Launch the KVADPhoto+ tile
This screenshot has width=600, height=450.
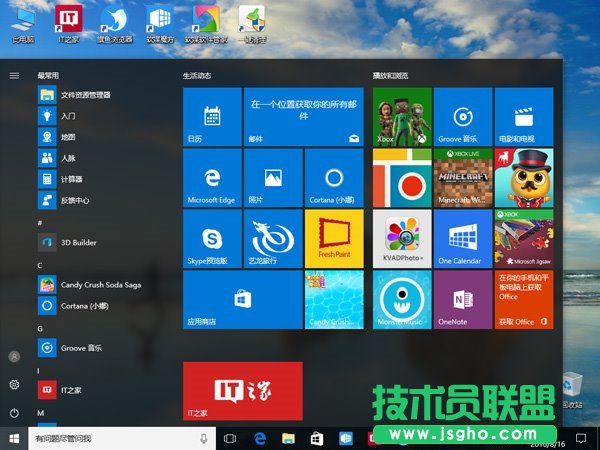point(402,239)
